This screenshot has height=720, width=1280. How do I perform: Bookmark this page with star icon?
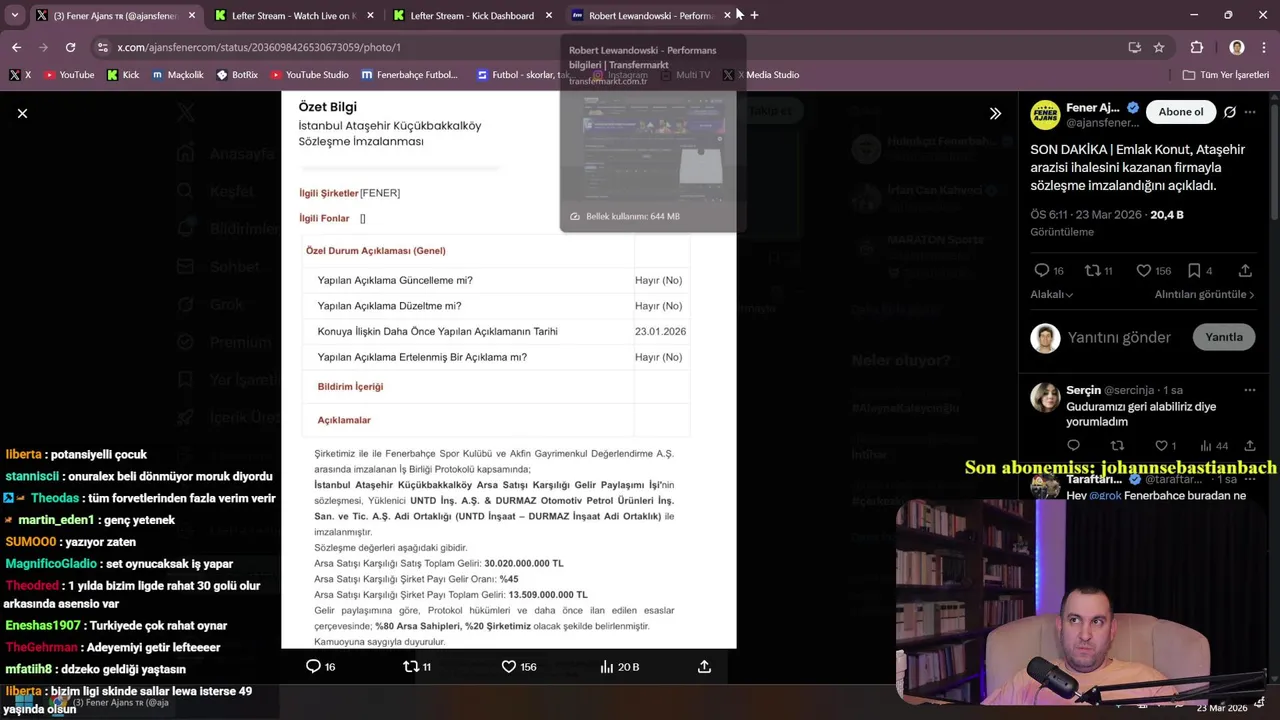pyautogui.click(x=1159, y=47)
